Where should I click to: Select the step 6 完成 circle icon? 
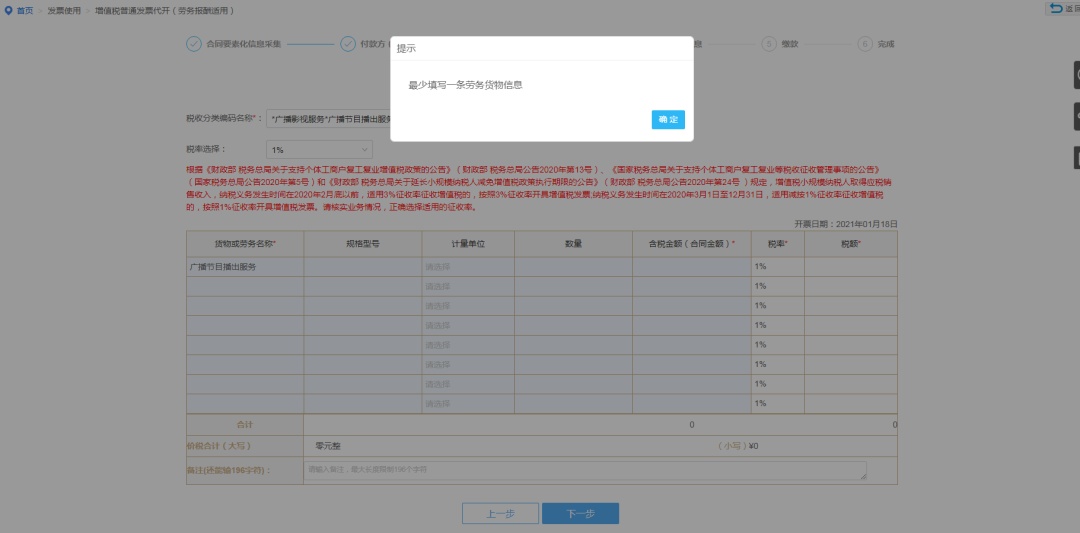(864, 44)
